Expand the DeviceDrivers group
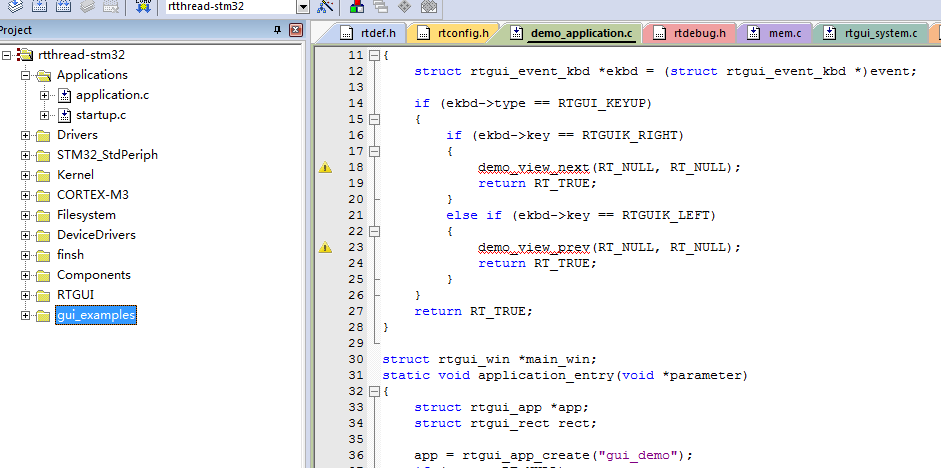Screen dimensions: 941x468 [25, 235]
